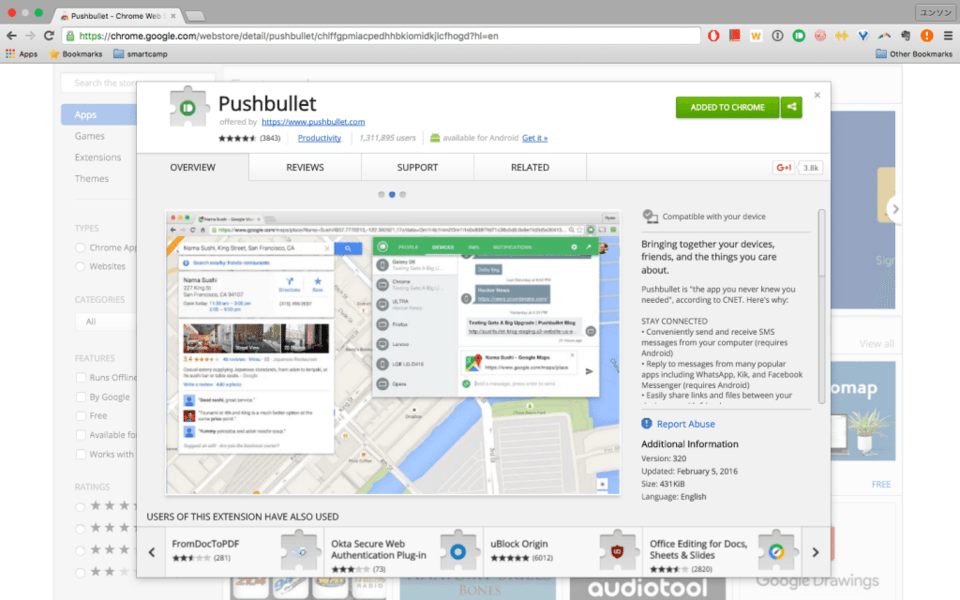Open the Chrome hamburger menu
960x600 pixels.
click(x=948, y=36)
